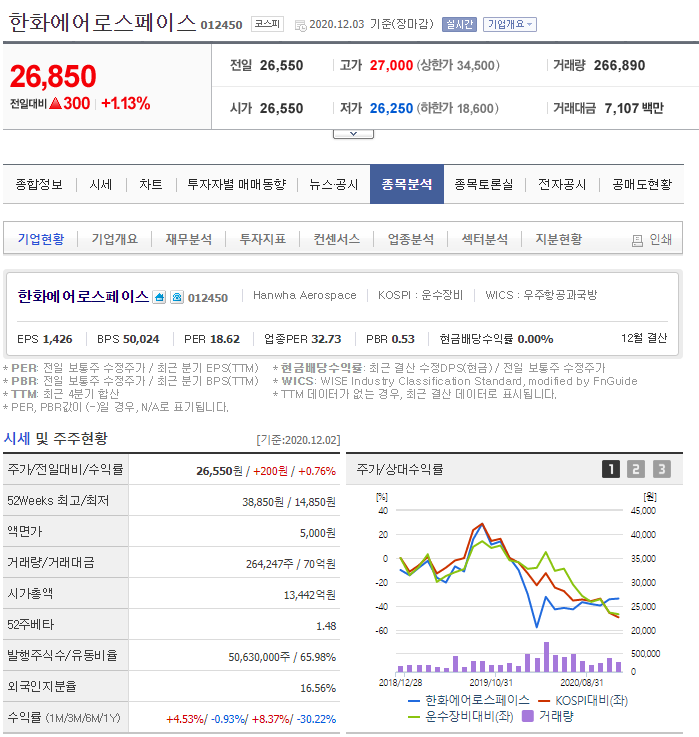Click the PER 18.62 value
The height and width of the screenshot is (737, 699).
point(225,339)
